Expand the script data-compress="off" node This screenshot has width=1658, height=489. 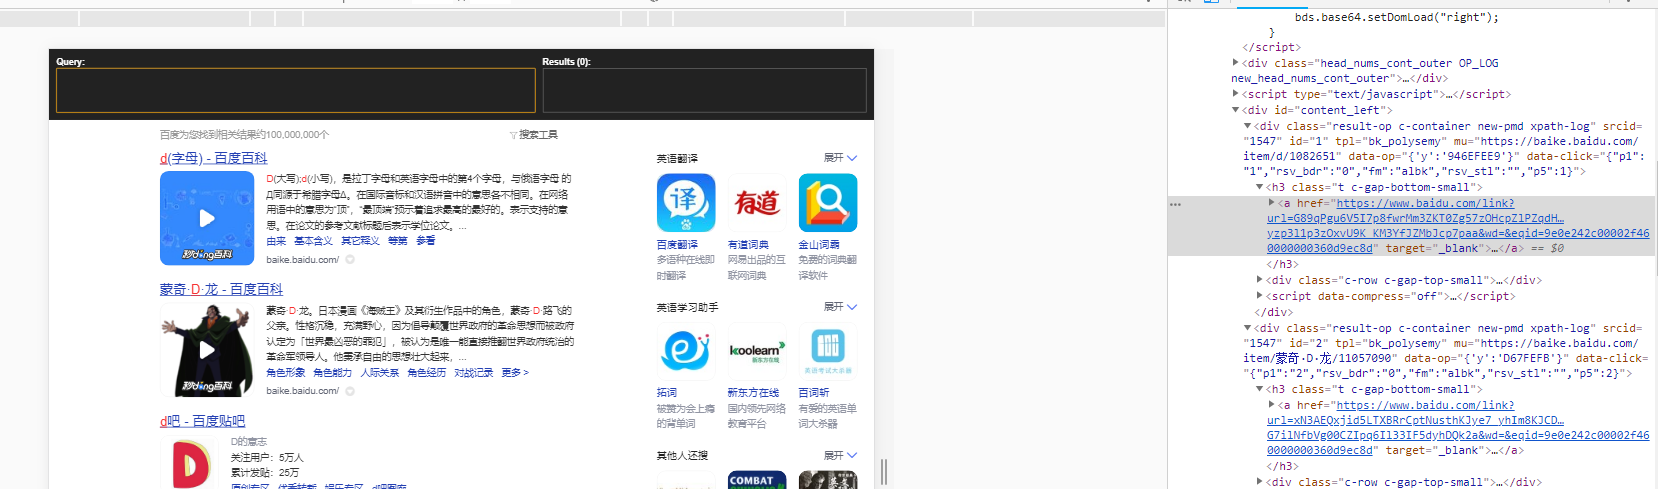(x=1260, y=296)
